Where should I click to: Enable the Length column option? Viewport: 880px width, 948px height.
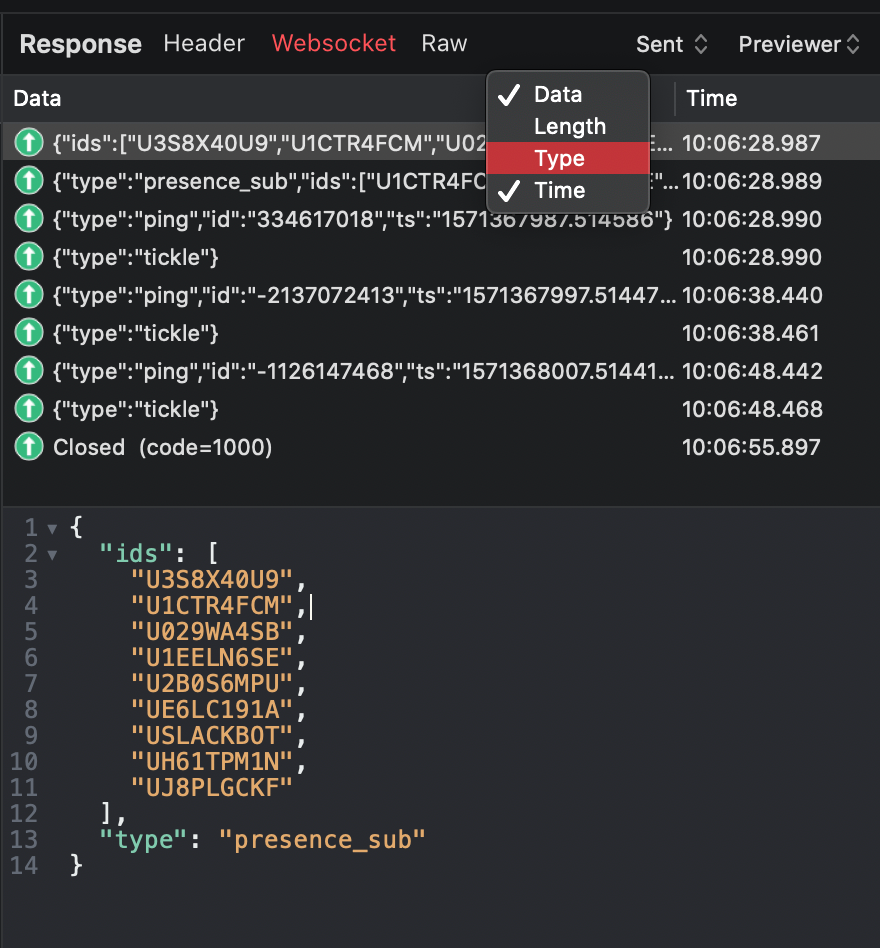pyautogui.click(x=570, y=126)
